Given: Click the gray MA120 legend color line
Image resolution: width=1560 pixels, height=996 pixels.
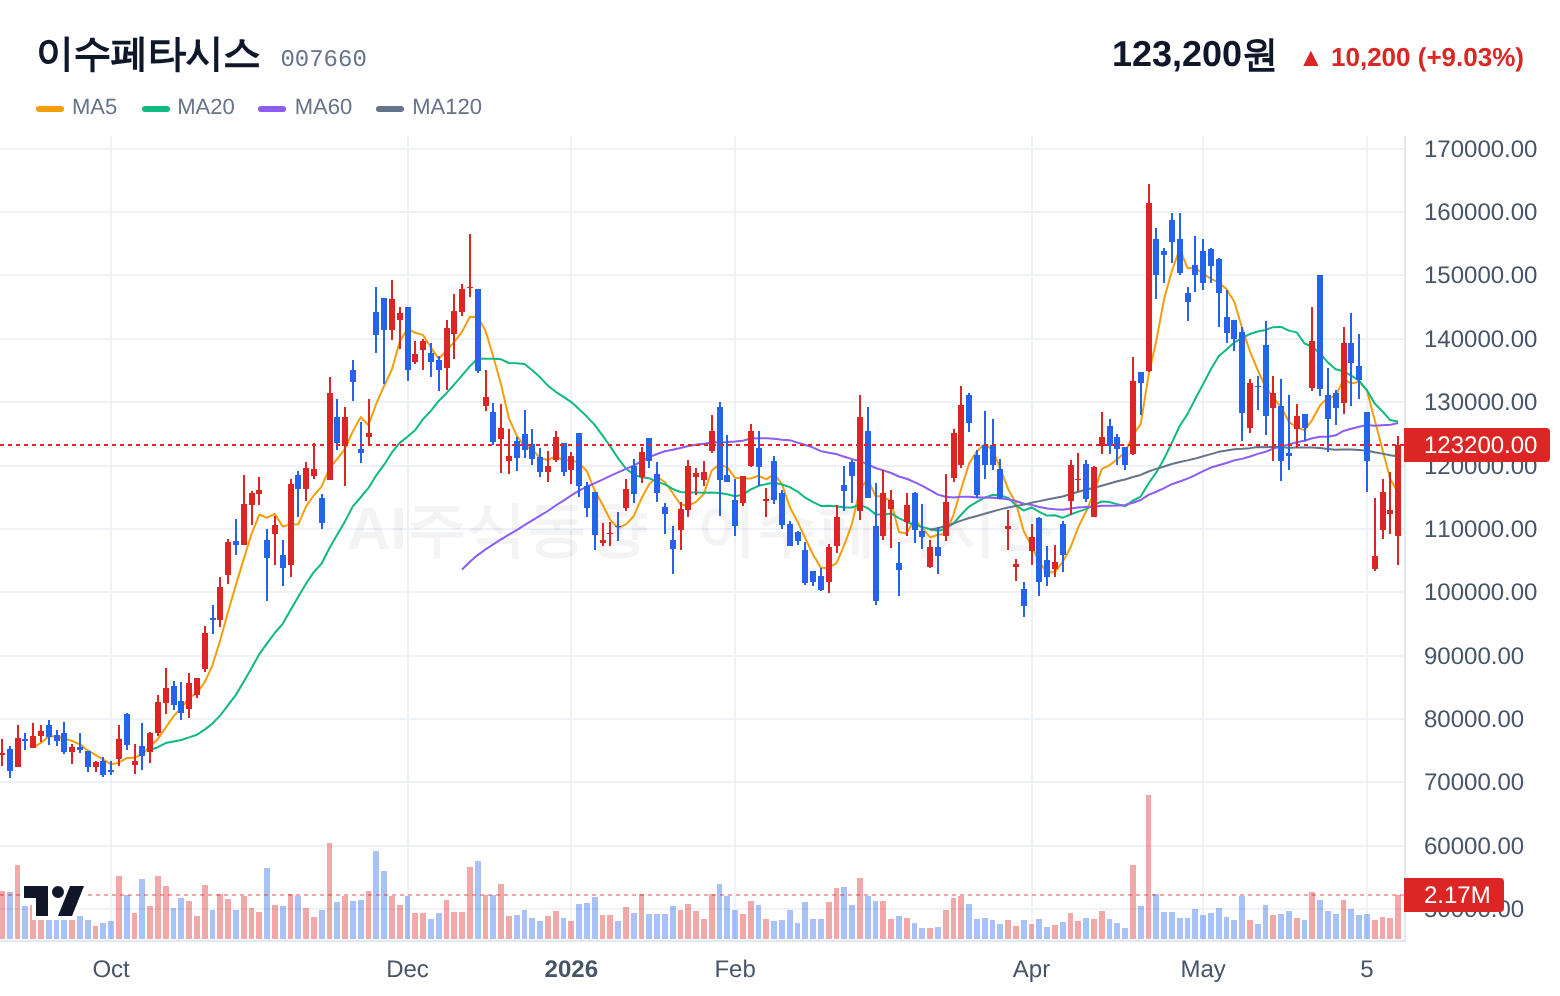Looking at the screenshot, I should pyautogui.click(x=390, y=108).
